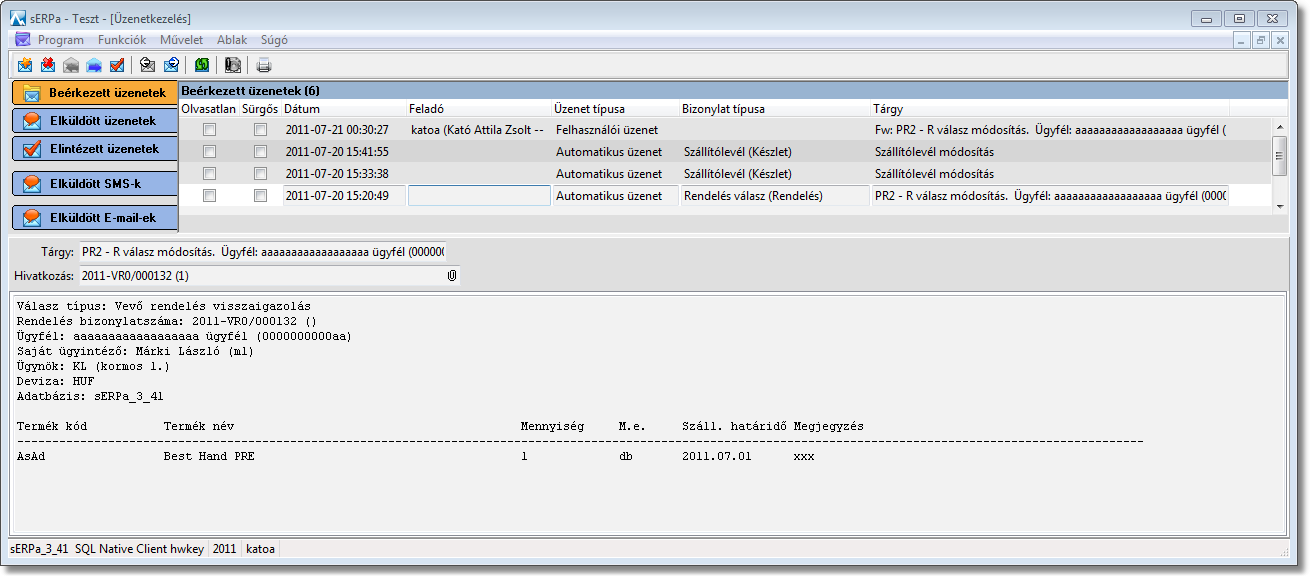Viewport: 1310px width, 578px height.
Task: Toggle Olvasatlan checkbox for 00:30:27 message
Action: point(209,130)
